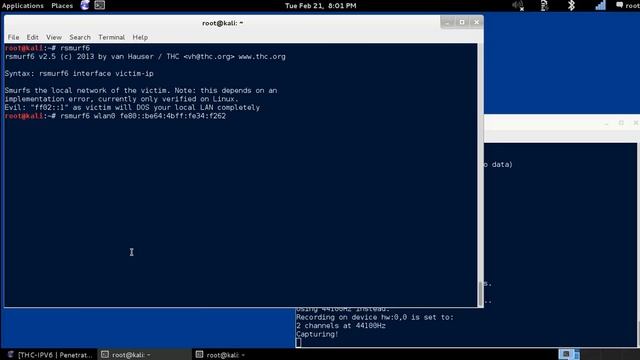The width and height of the screenshot is (640, 360).
Task: Open the network signal indicator
Action: coord(600,5)
